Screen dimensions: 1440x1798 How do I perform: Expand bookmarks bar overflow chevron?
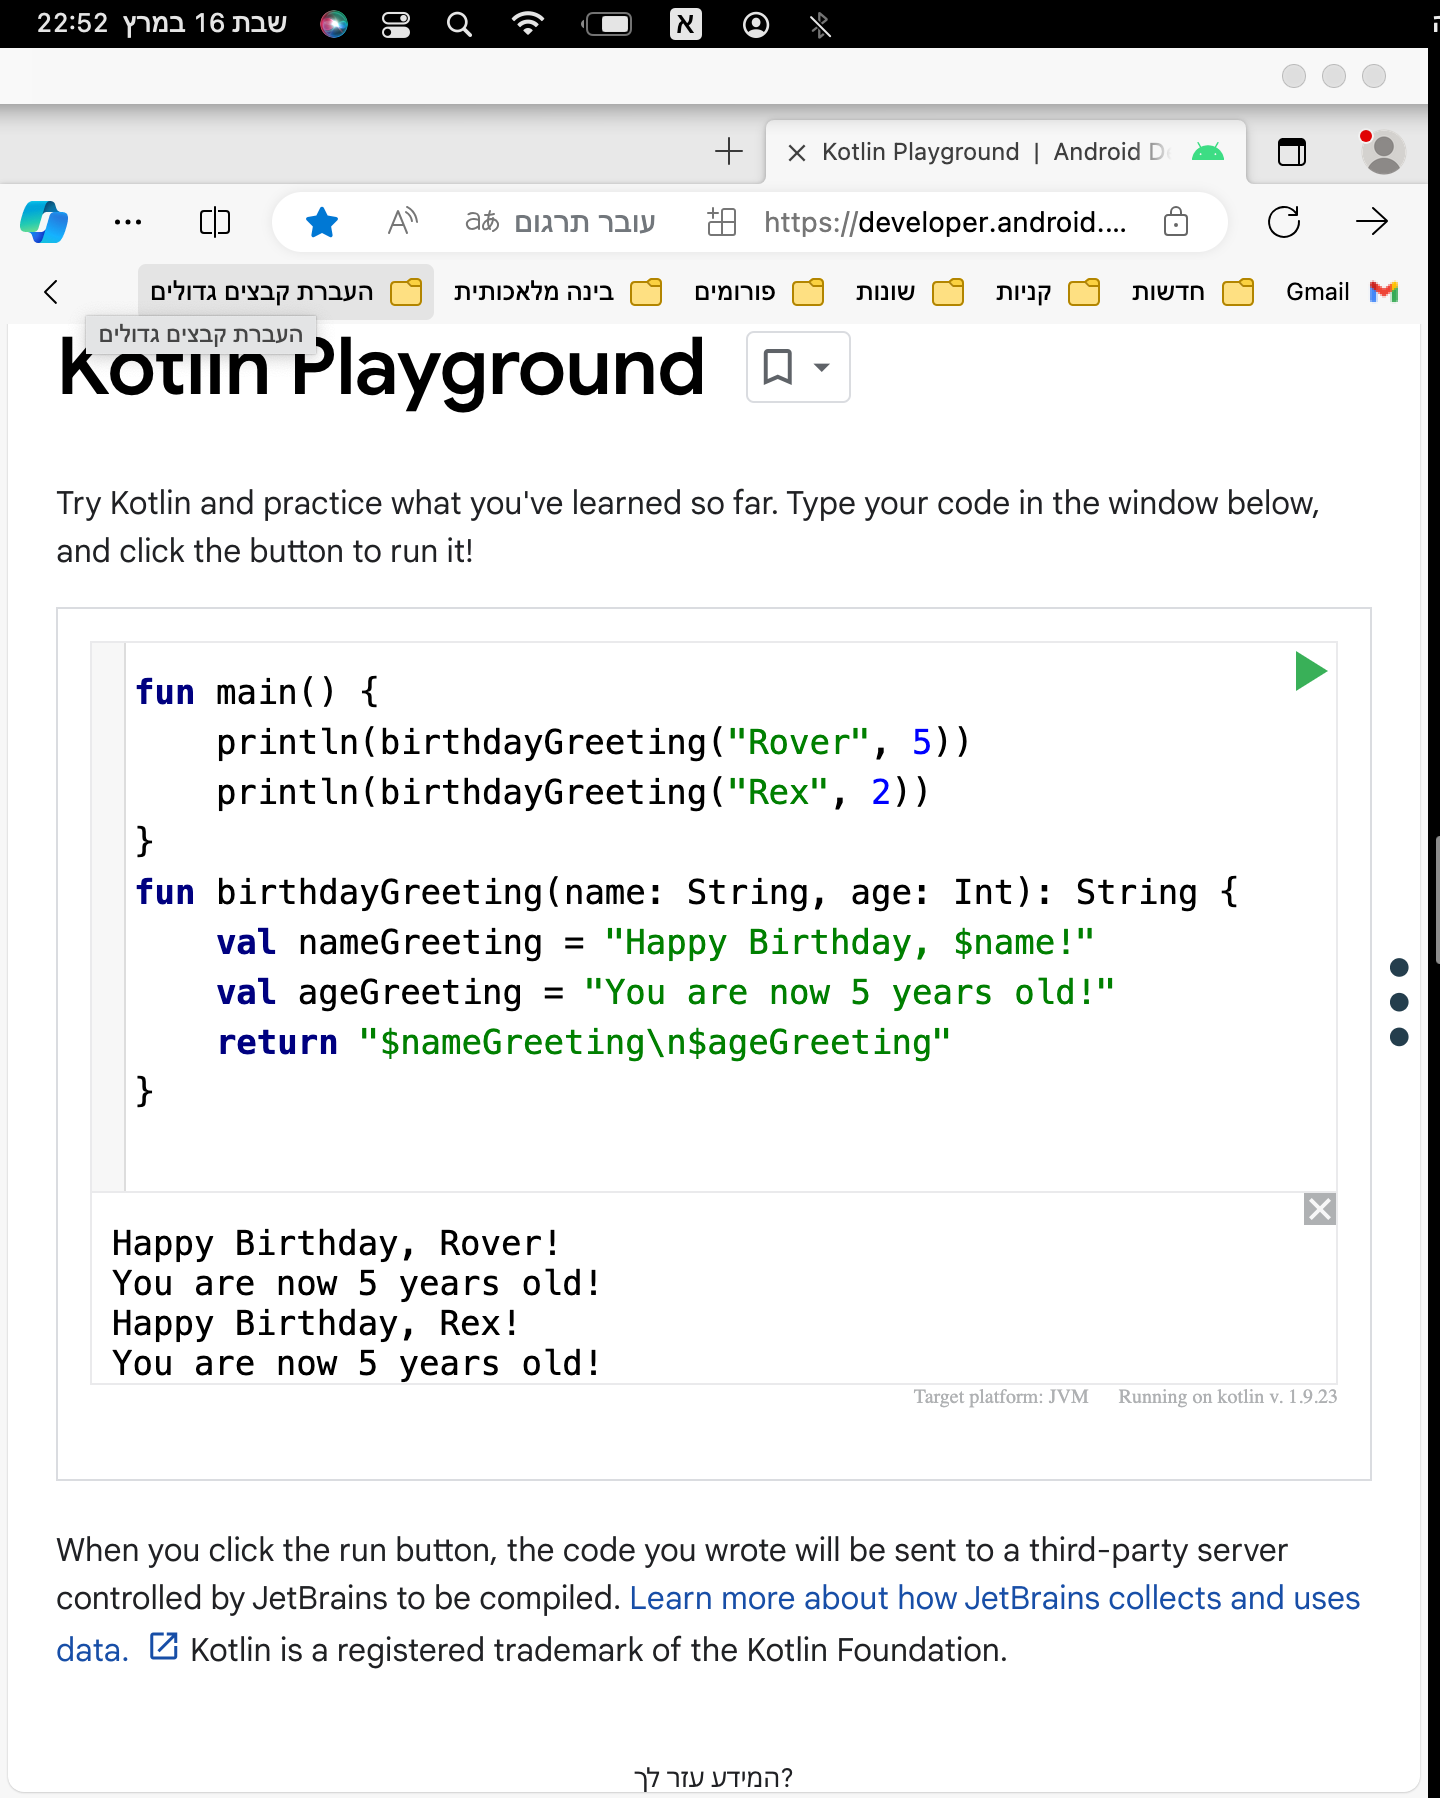click(51, 292)
